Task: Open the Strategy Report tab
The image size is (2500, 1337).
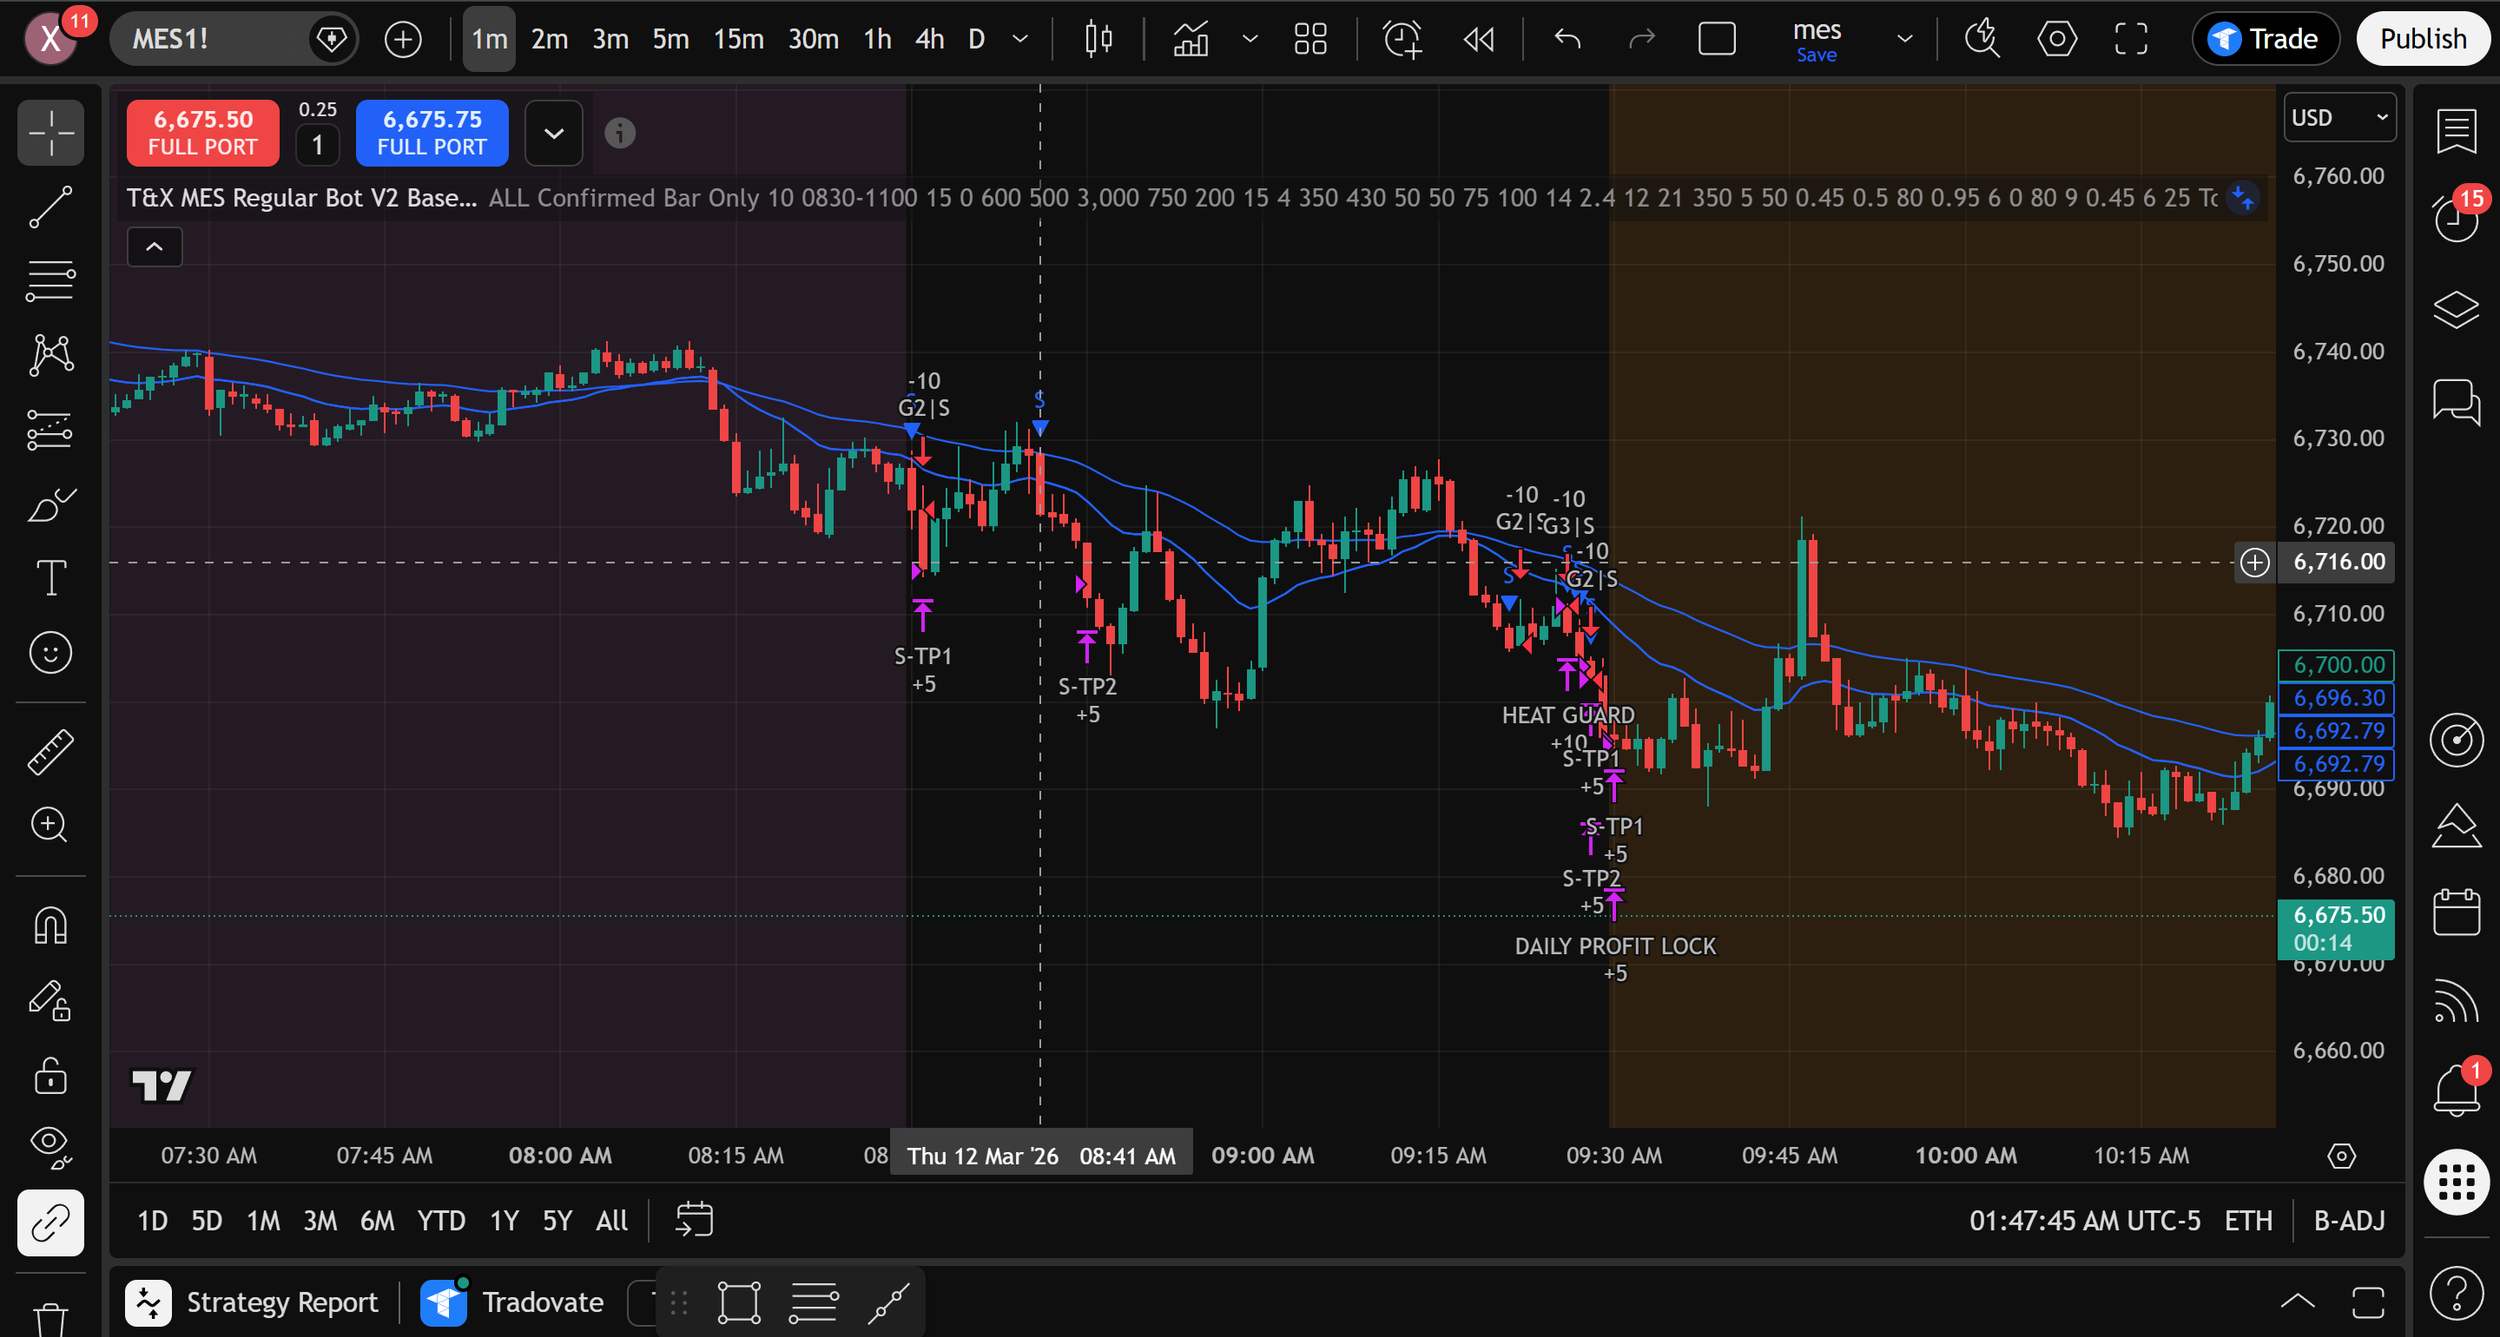Action: [x=282, y=1302]
